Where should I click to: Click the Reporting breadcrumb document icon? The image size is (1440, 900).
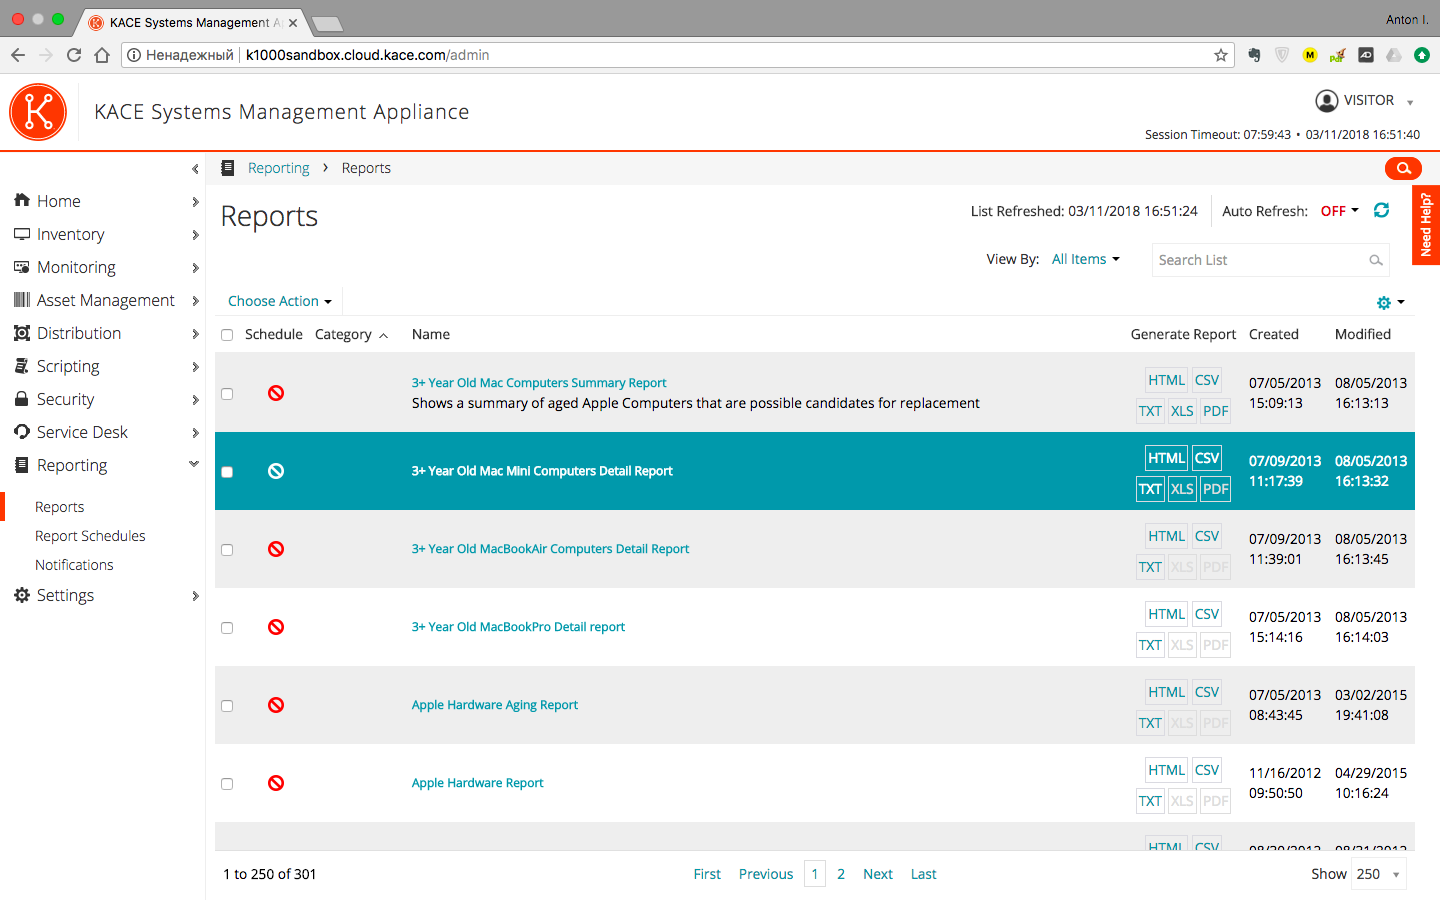[x=228, y=168]
